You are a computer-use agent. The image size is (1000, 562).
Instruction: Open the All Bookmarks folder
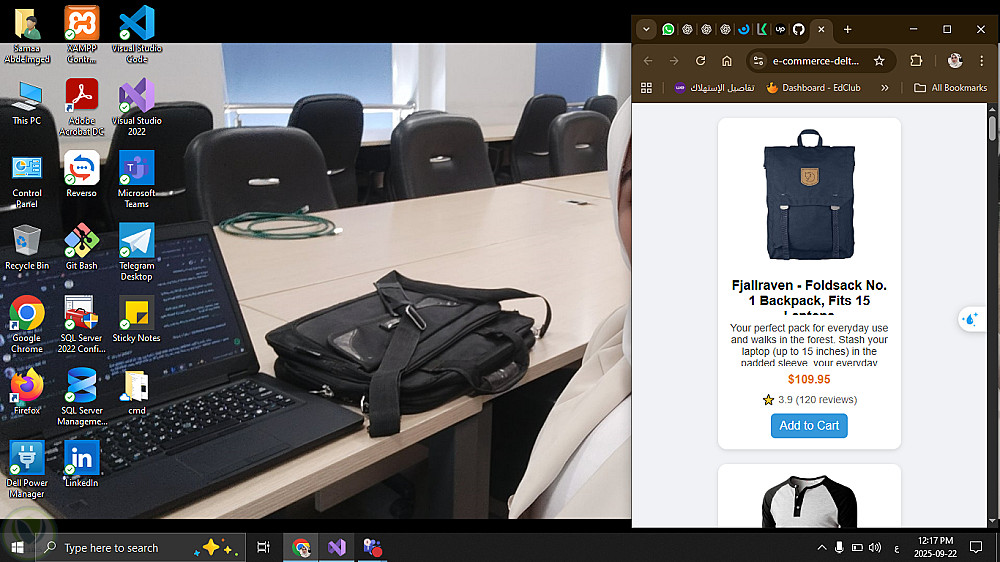[950, 88]
